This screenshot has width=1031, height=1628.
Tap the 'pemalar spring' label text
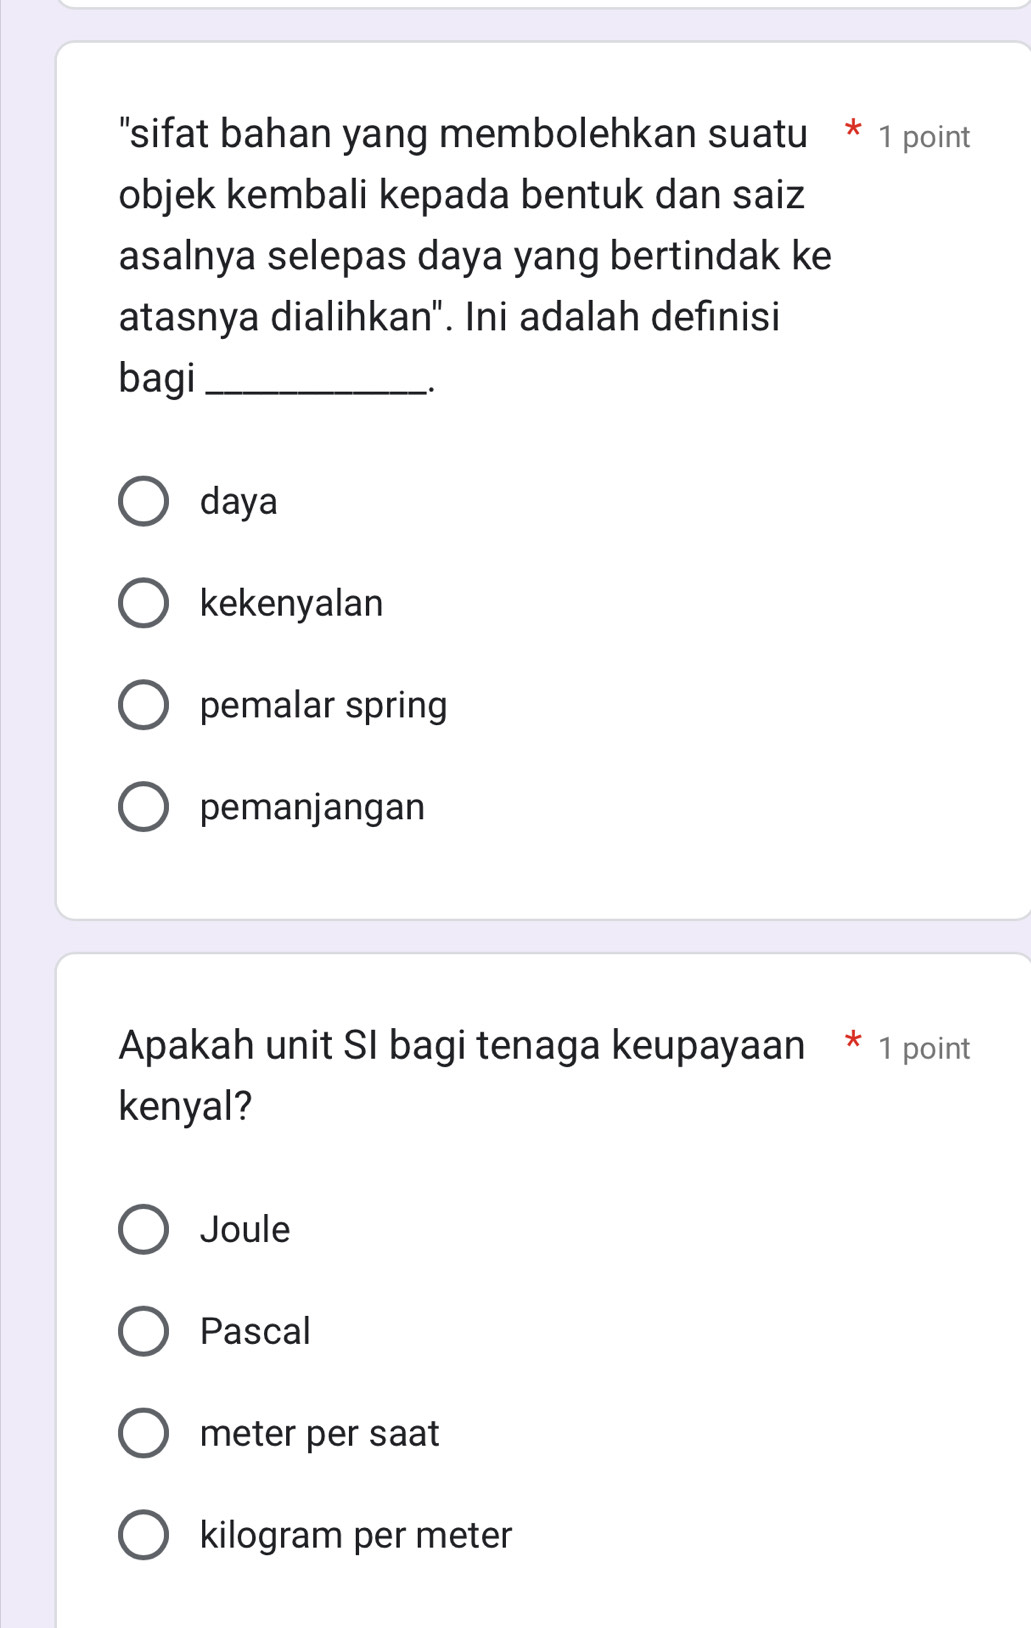point(323,705)
